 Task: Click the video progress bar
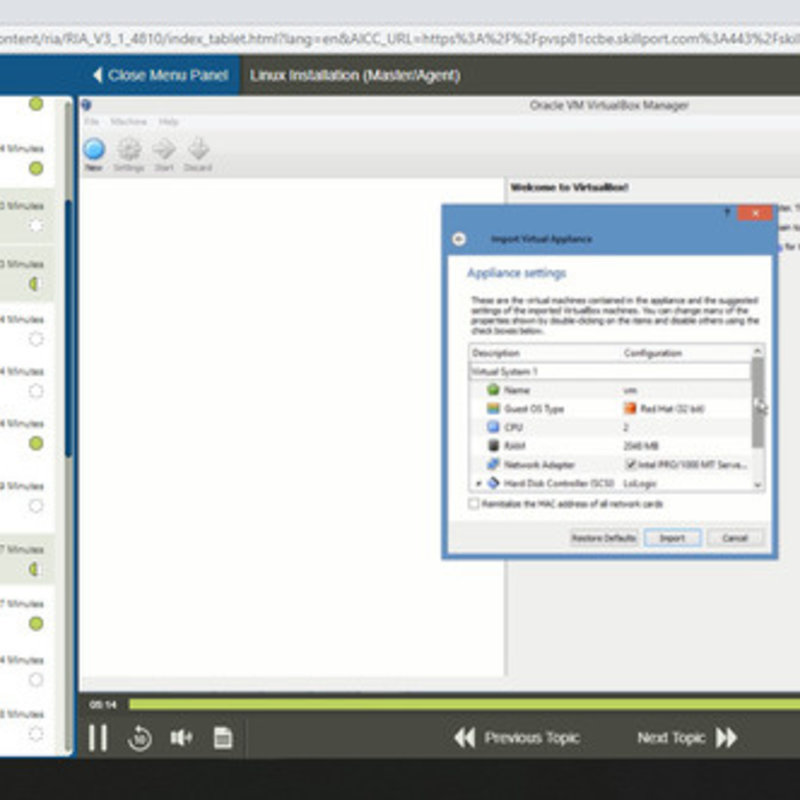(464, 705)
